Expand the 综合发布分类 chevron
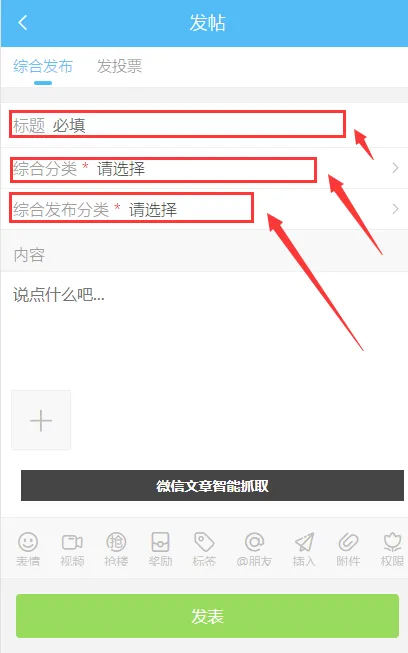The width and height of the screenshot is (408, 653). pos(395,209)
